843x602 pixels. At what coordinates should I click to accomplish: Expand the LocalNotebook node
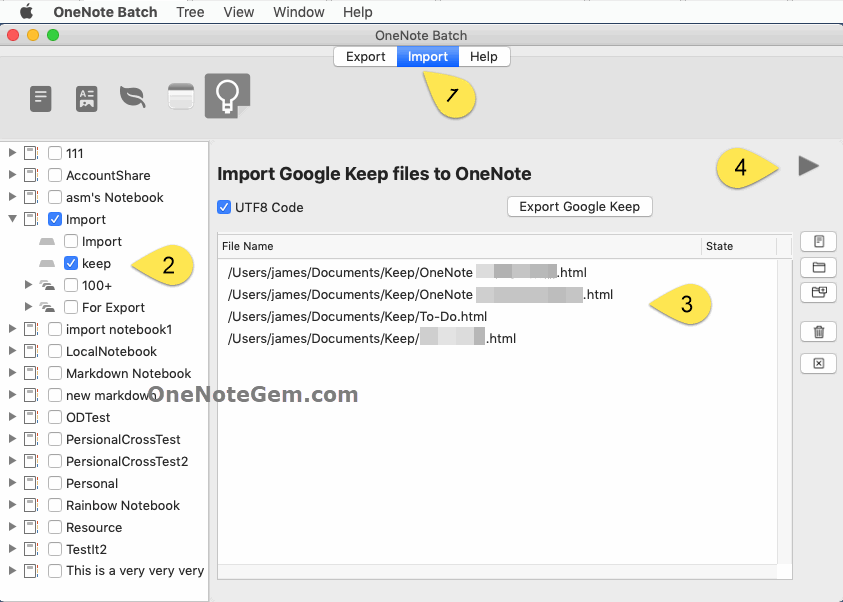[12, 352]
